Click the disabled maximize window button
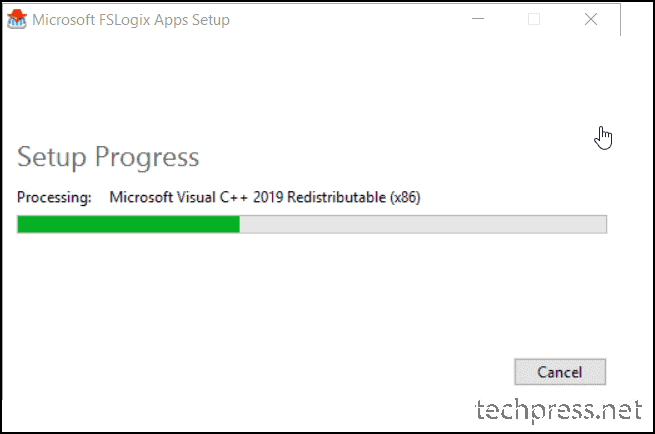The width and height of the screenshot is (655, 434). click(534, 19)
